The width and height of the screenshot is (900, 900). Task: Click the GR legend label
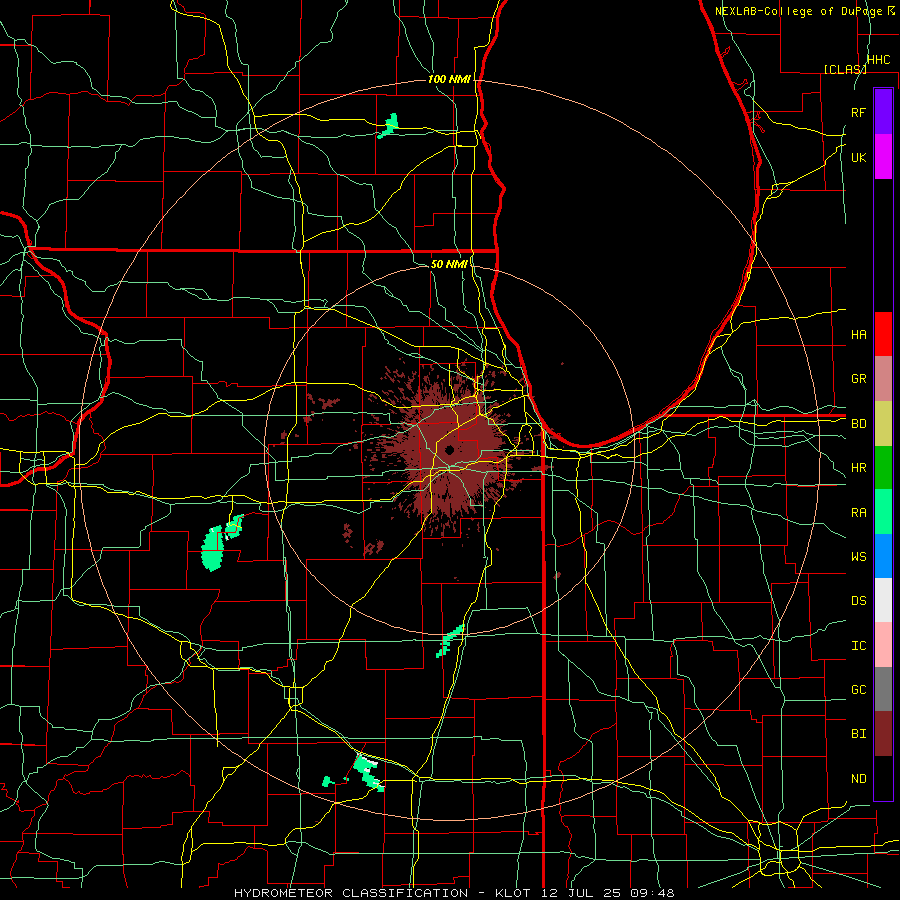(858, 379)
